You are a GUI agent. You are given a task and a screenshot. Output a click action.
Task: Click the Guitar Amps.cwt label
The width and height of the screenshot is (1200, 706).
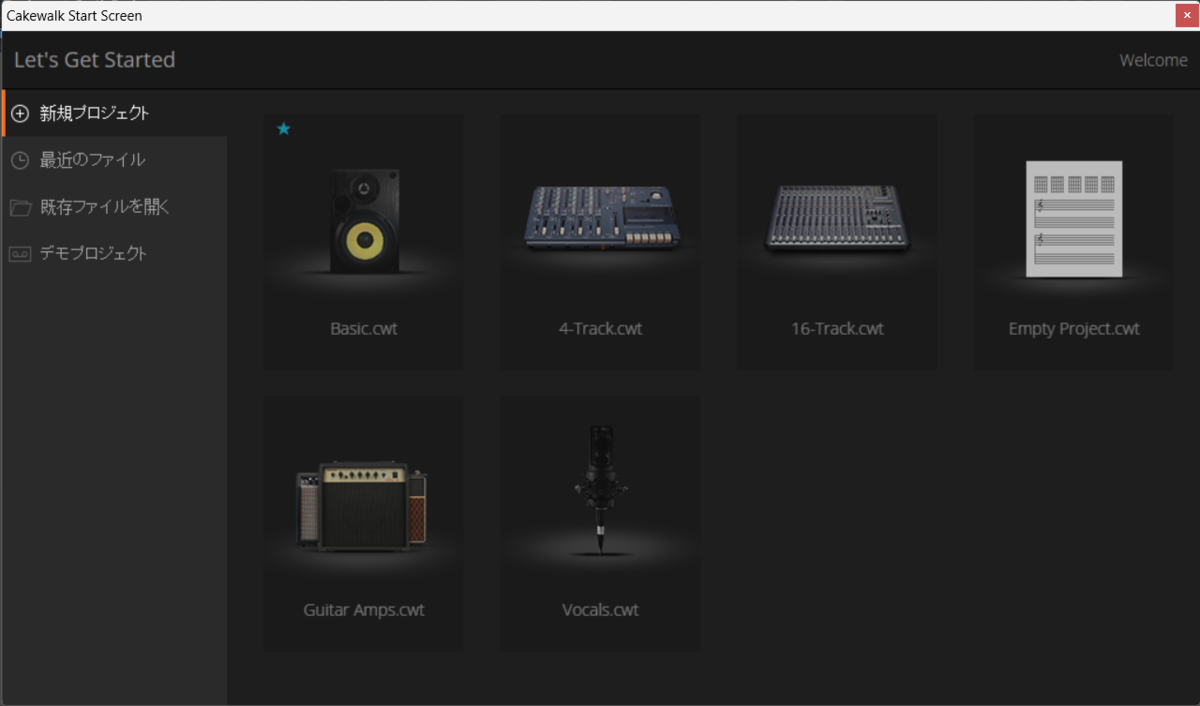coord(364,610)
